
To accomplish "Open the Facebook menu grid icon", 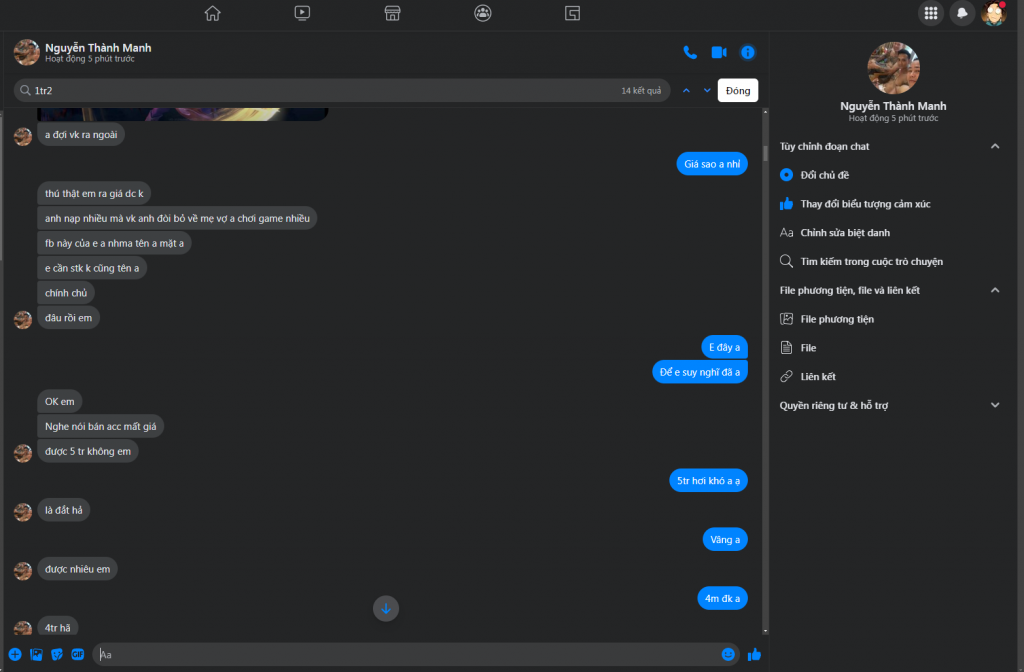I will [x=931, y=13].
